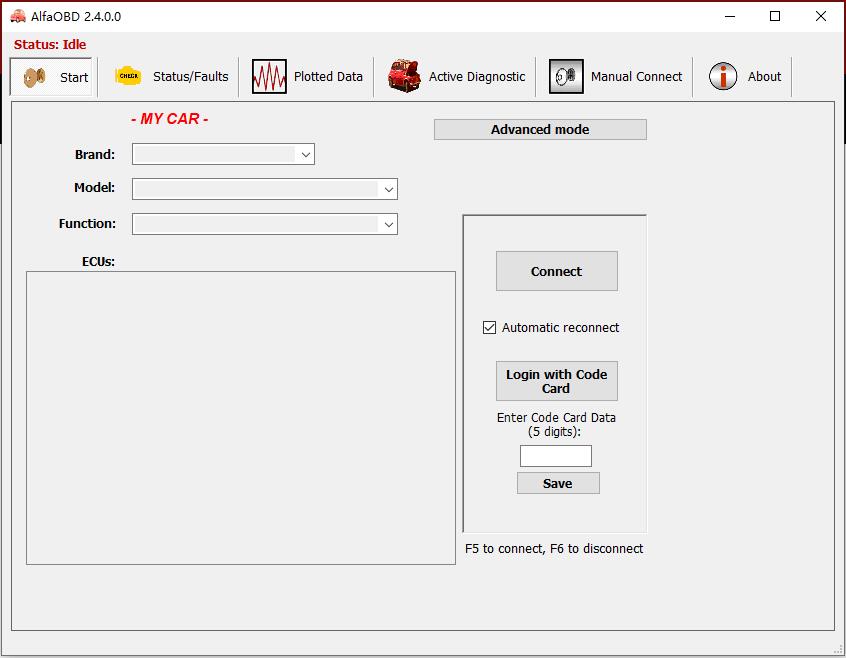Toggle Automatic reconnect checkbox
This screenshot has width=846, height=658.
(x=489, y=327)
